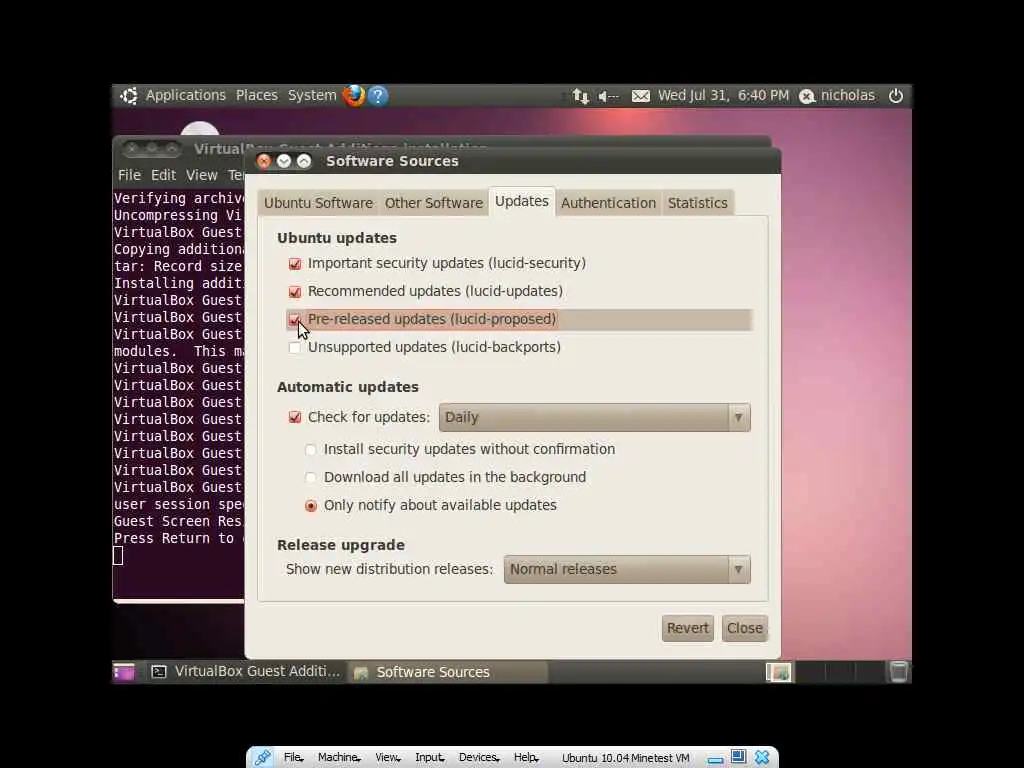Click Software Sources taskbar button
The width and height of the screenshot is (1024, 768).
[447, 671]
